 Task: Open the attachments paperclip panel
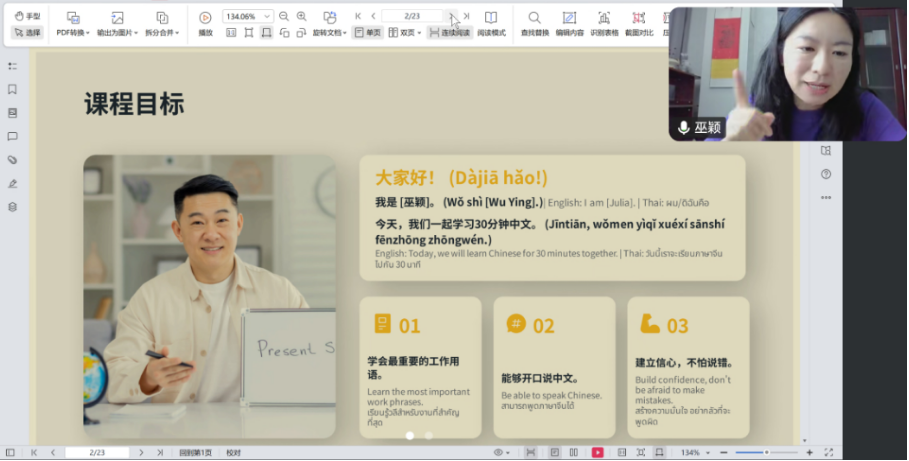[x=13, y=160]
